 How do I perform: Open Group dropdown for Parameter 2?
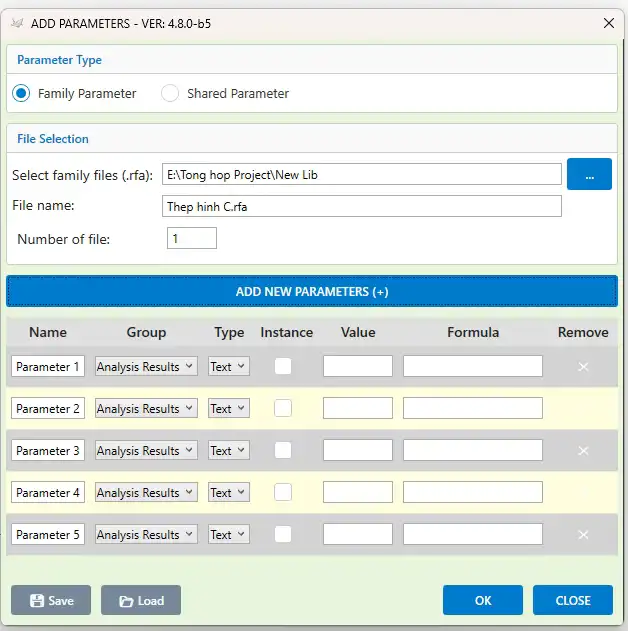coord(146,408)
